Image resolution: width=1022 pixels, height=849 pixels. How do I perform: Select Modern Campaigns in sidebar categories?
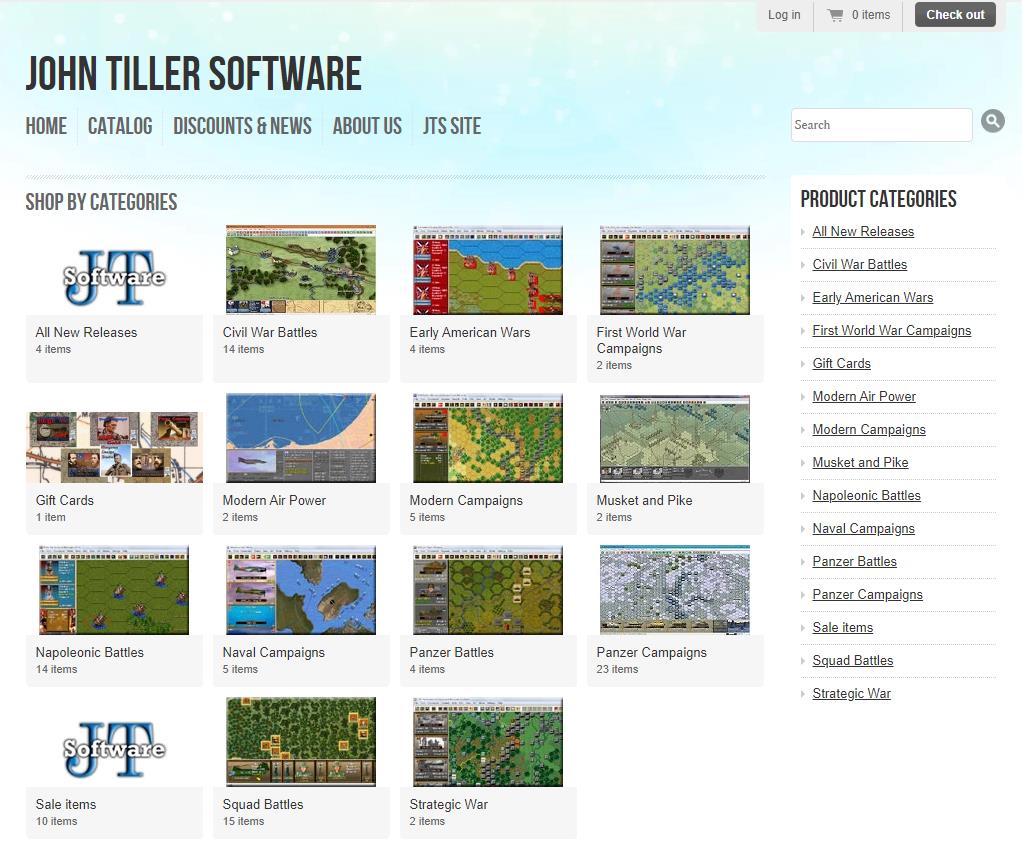869,429
